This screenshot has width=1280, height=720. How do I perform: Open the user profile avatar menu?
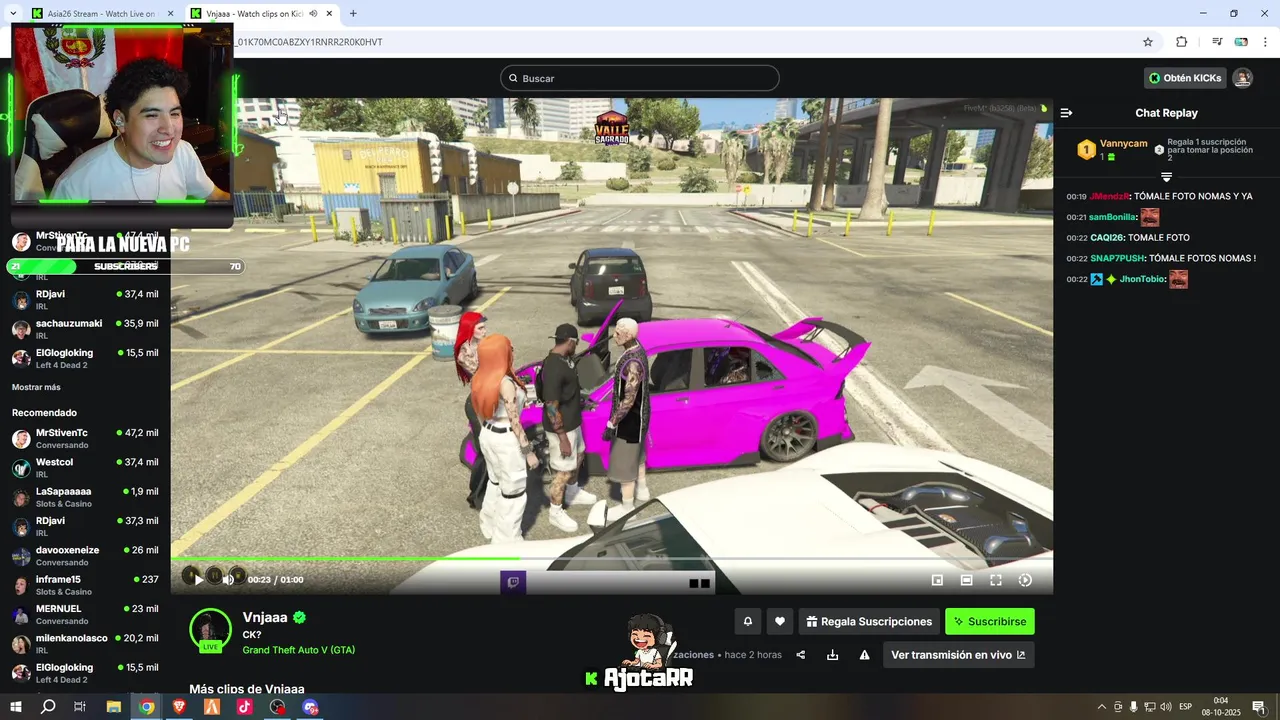click(x=1242, y=78)
